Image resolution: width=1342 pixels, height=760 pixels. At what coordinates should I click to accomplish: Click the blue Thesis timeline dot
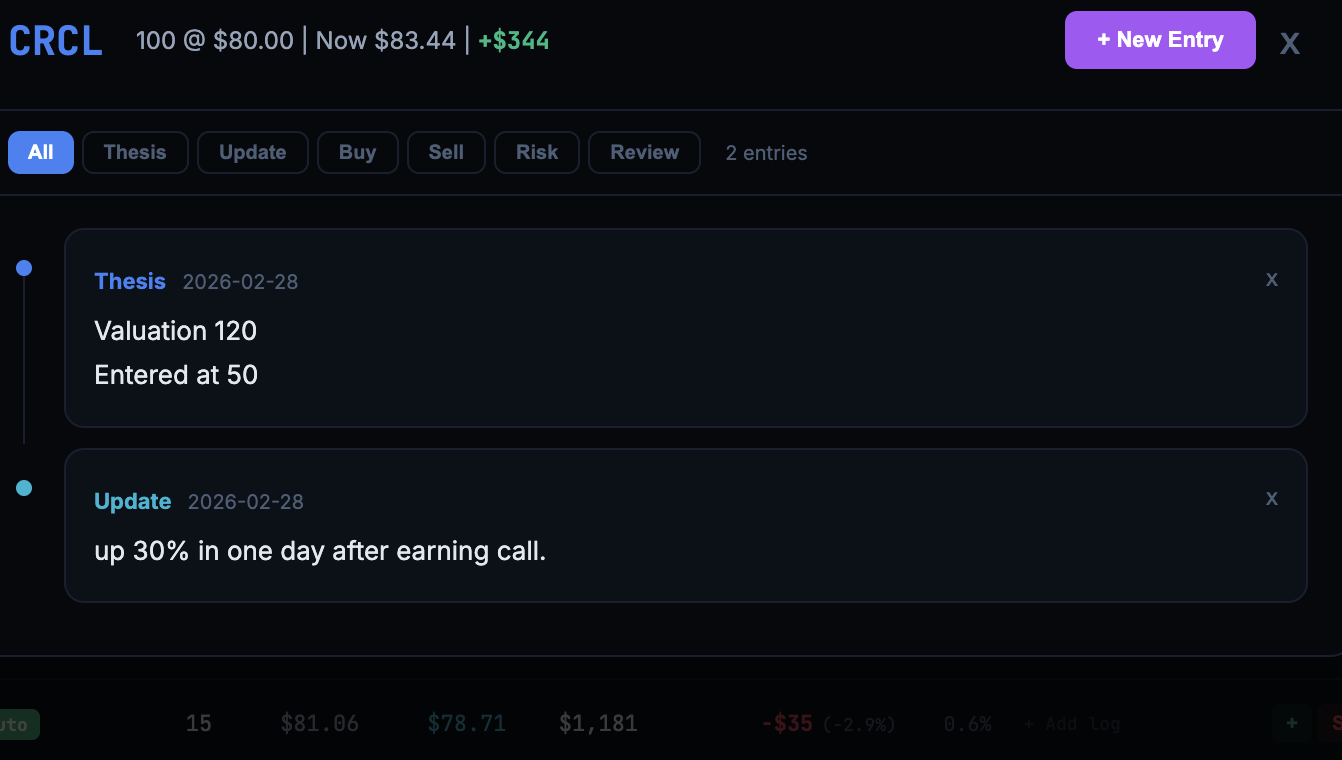[24, 268]
